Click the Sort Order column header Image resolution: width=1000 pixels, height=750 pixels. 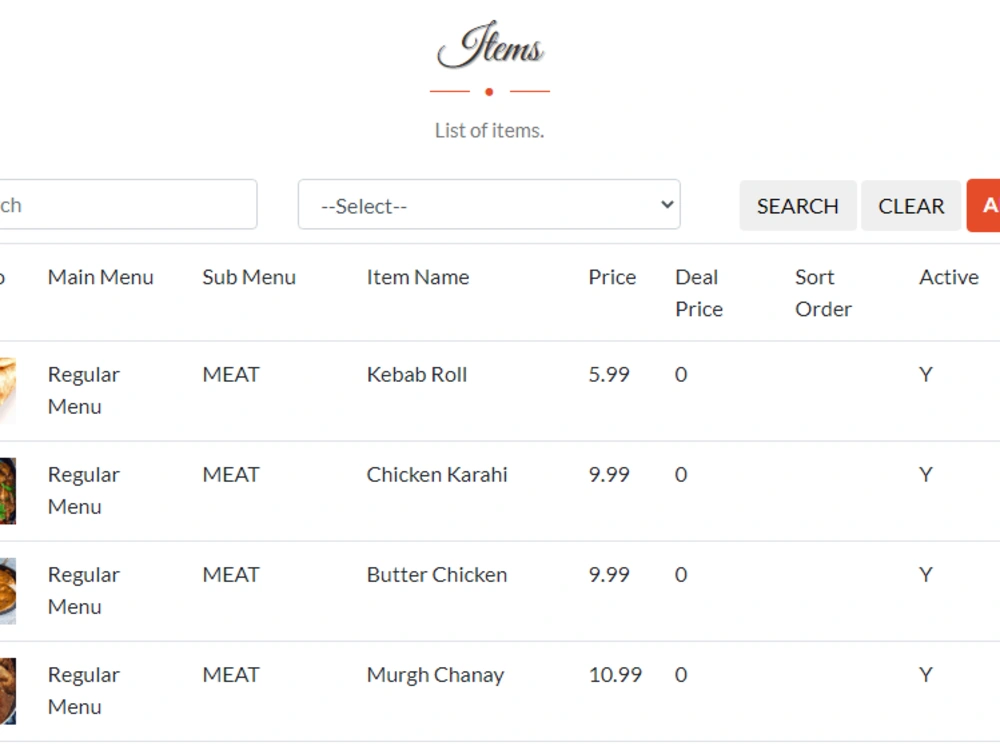(x=823, y=293)
